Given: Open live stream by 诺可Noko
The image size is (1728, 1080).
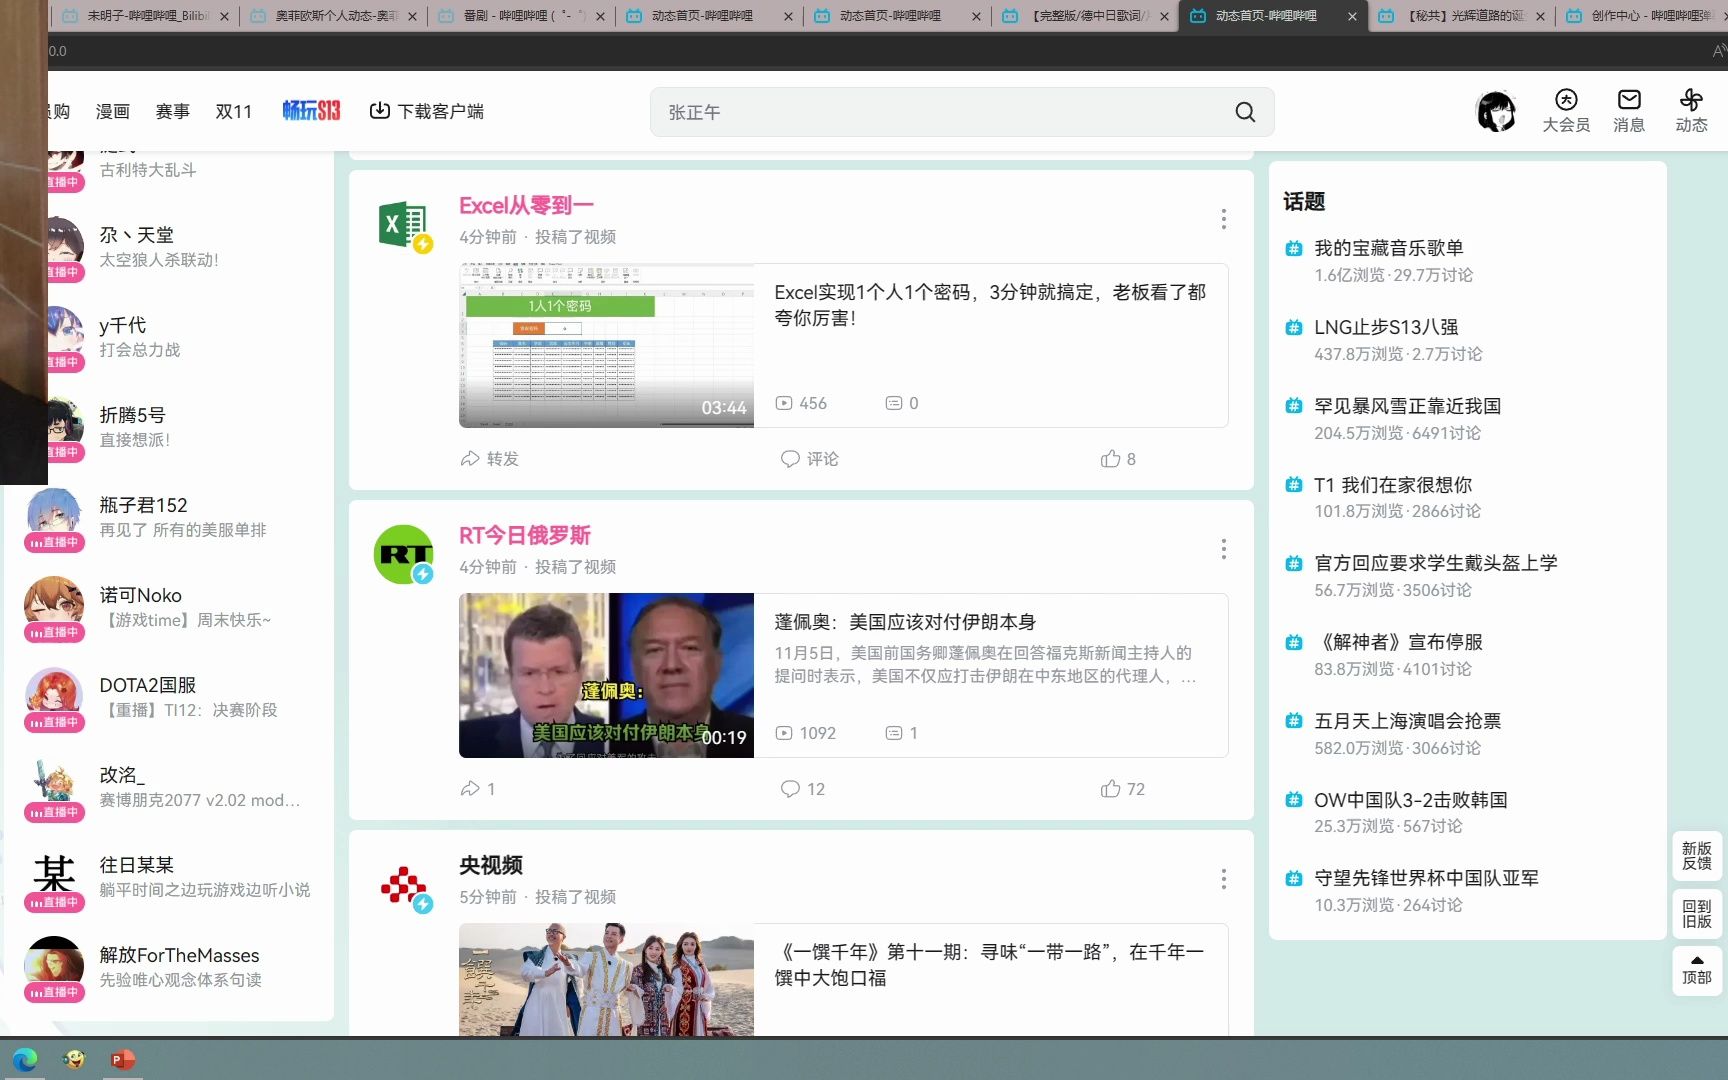Looking at the screenshot, I should (x=170, y=607).
